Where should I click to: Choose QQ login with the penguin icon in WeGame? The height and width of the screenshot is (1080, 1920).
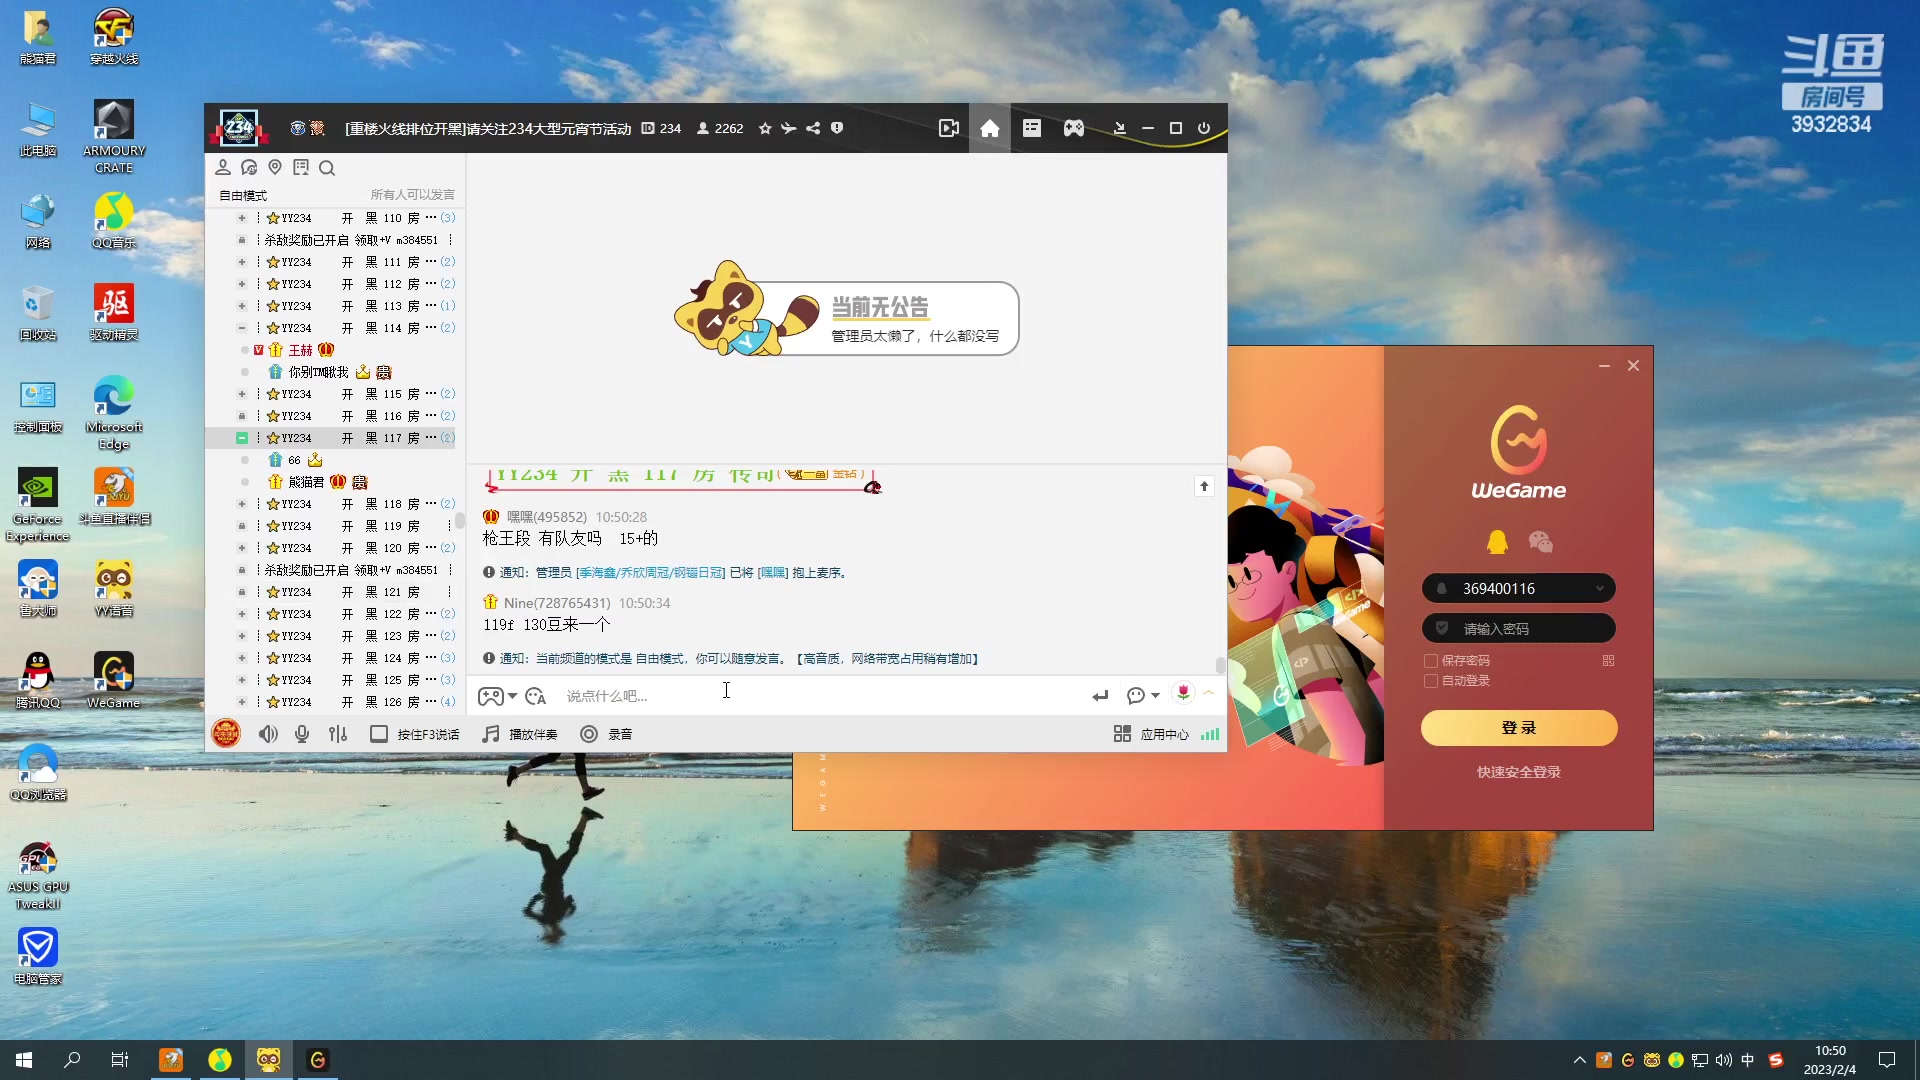pos(1497,542)
